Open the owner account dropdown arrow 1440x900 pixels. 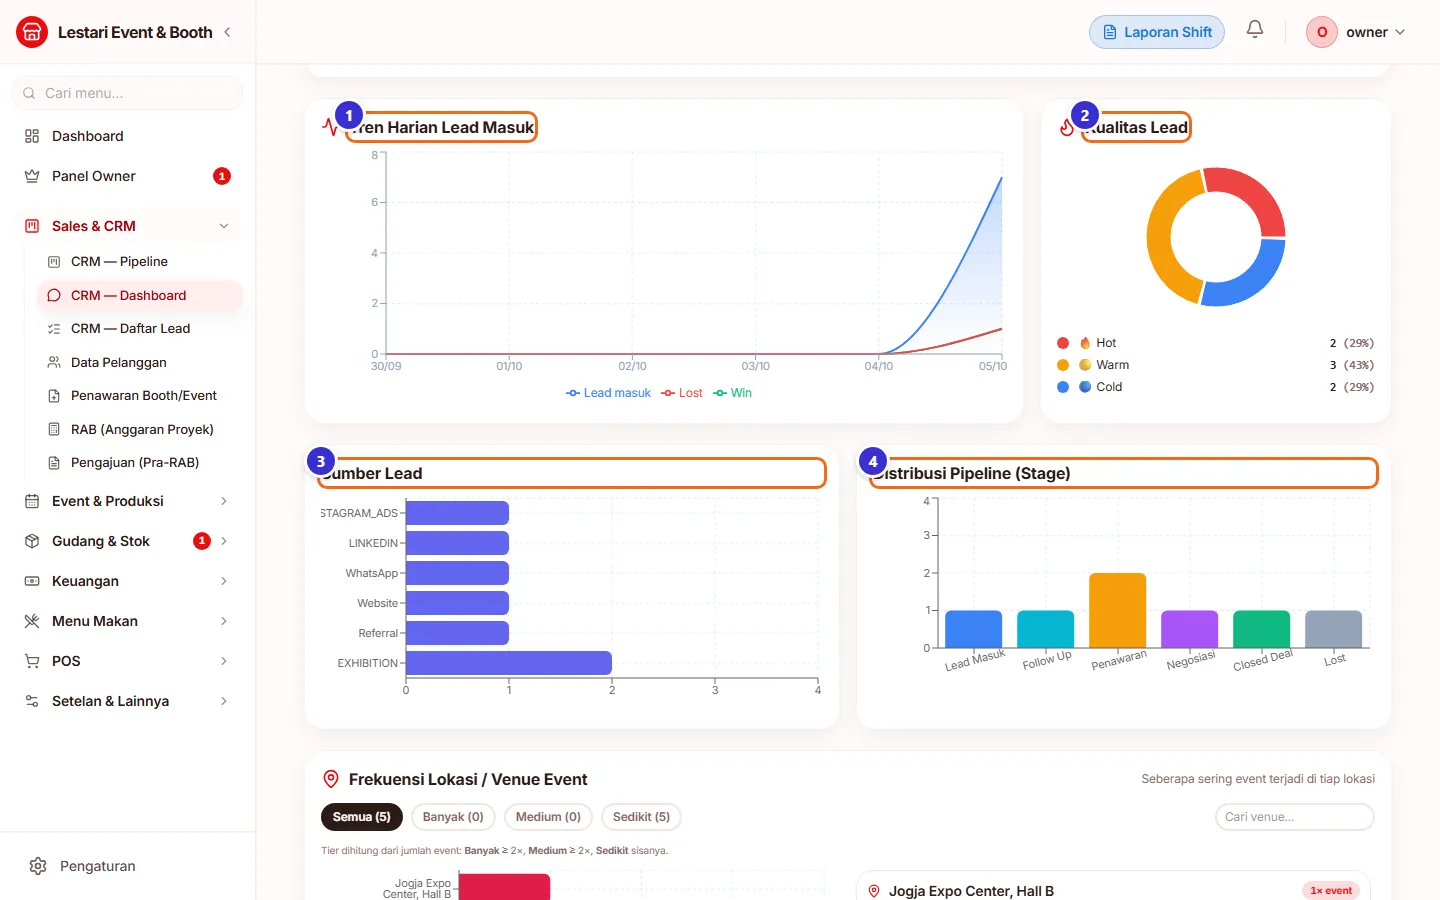click(1400, 32)
